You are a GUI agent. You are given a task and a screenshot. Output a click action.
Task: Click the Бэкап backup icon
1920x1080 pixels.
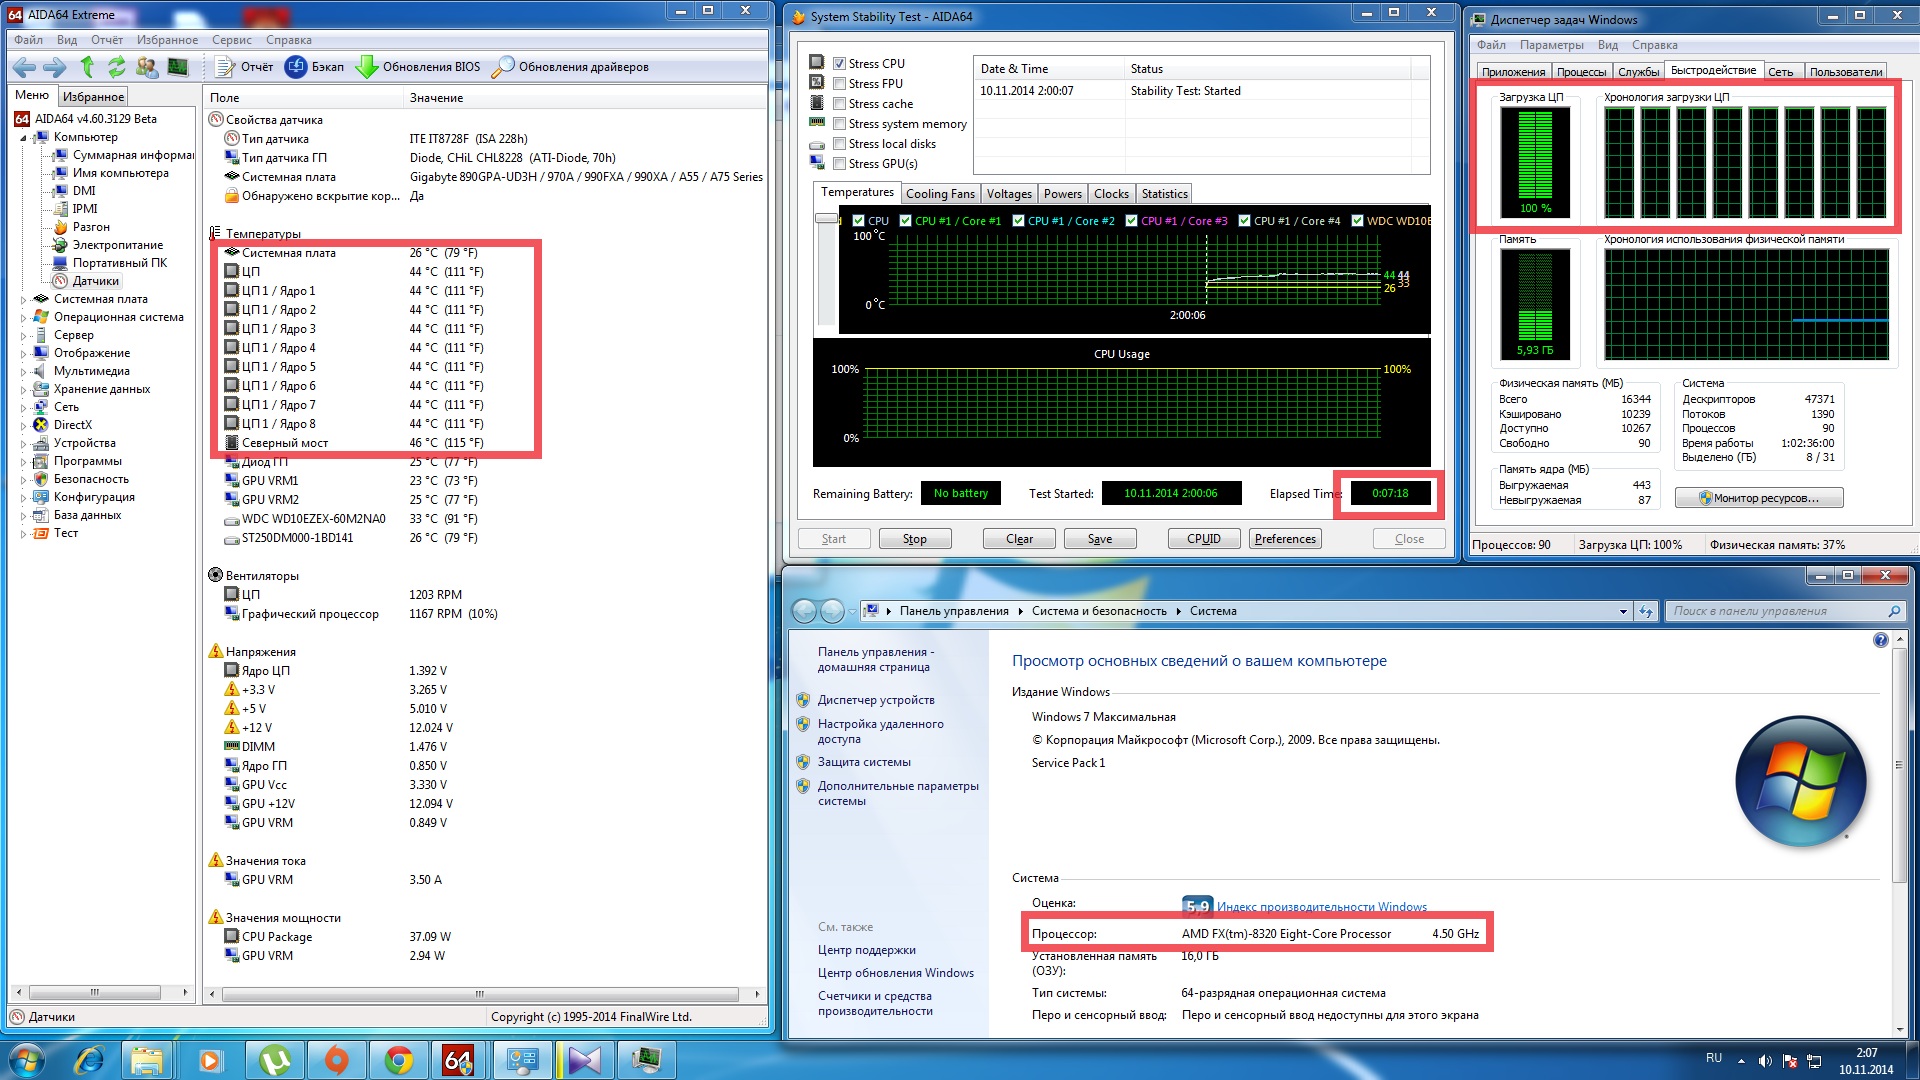(296, 67)
